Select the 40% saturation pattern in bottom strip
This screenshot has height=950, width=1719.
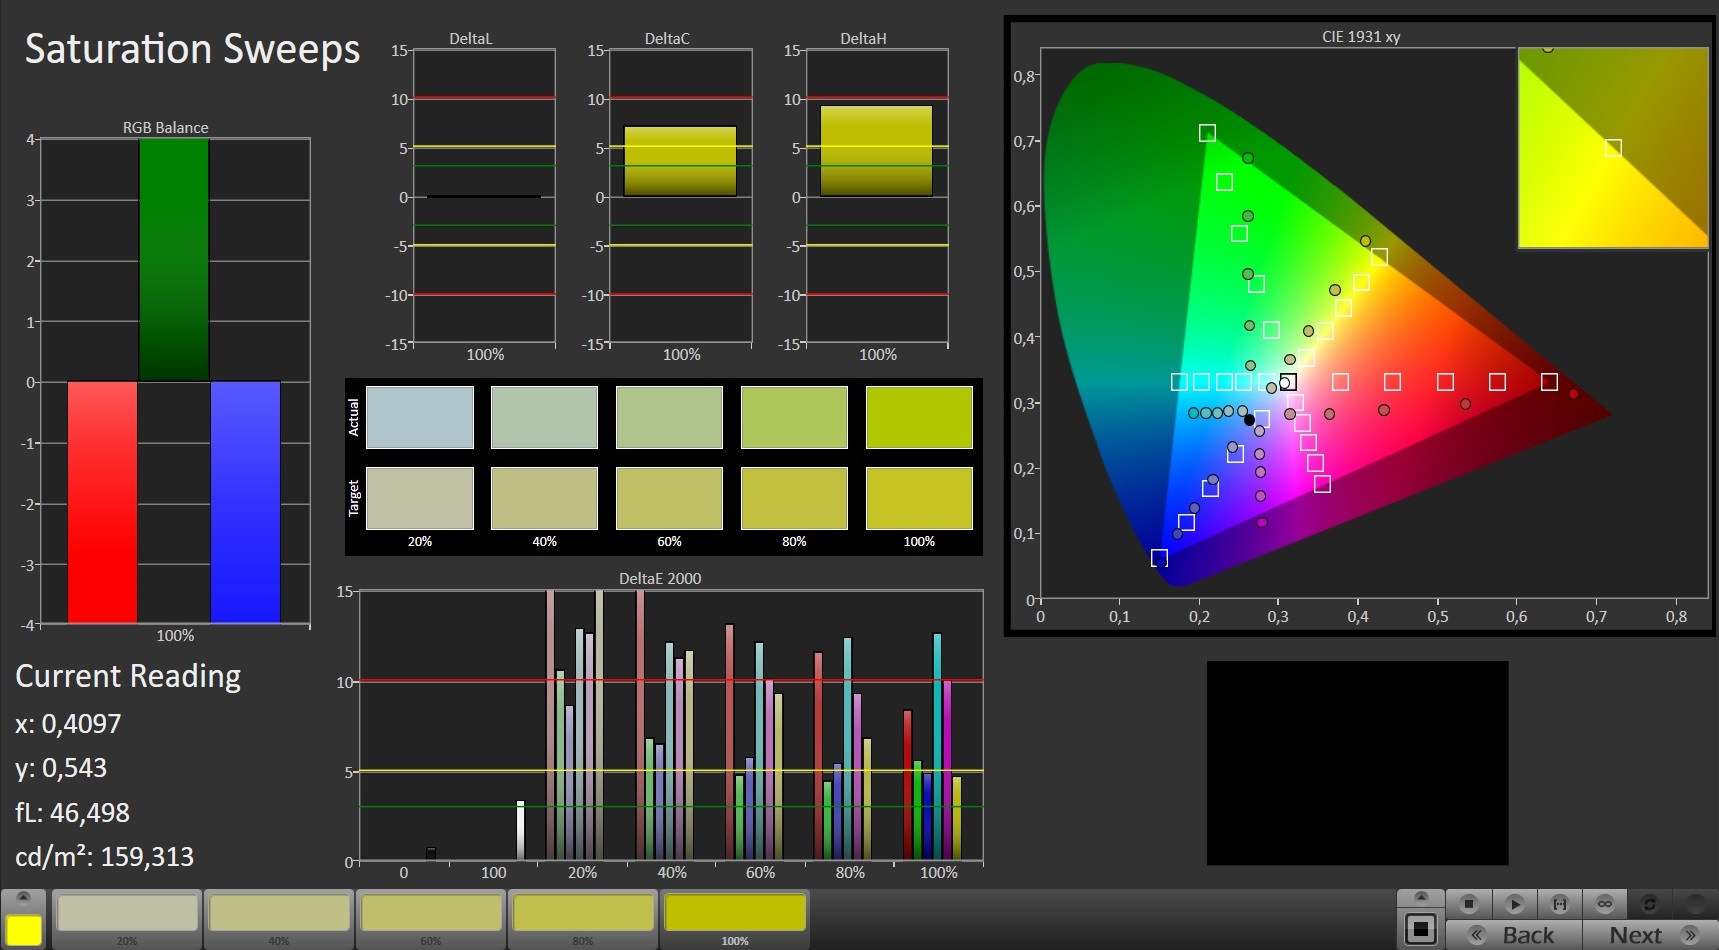point(279,919)
